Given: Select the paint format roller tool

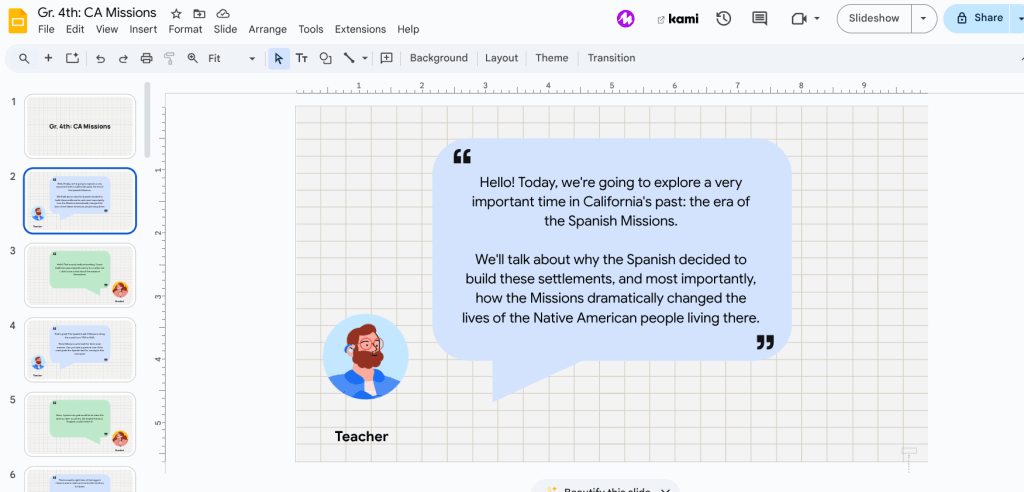Looking at the screenshot, I should click(169, 59).
